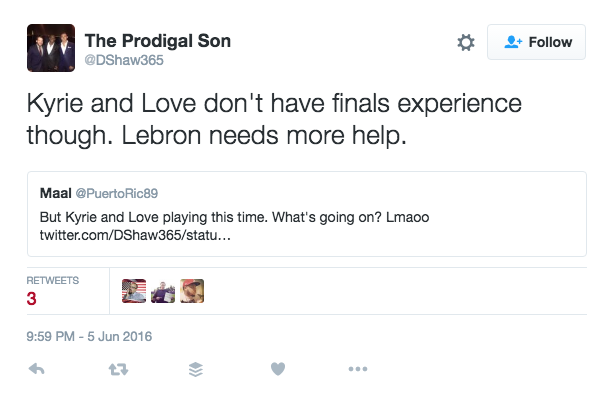
Task: Like the tweet with heart icon
Action: pos(278,369)
